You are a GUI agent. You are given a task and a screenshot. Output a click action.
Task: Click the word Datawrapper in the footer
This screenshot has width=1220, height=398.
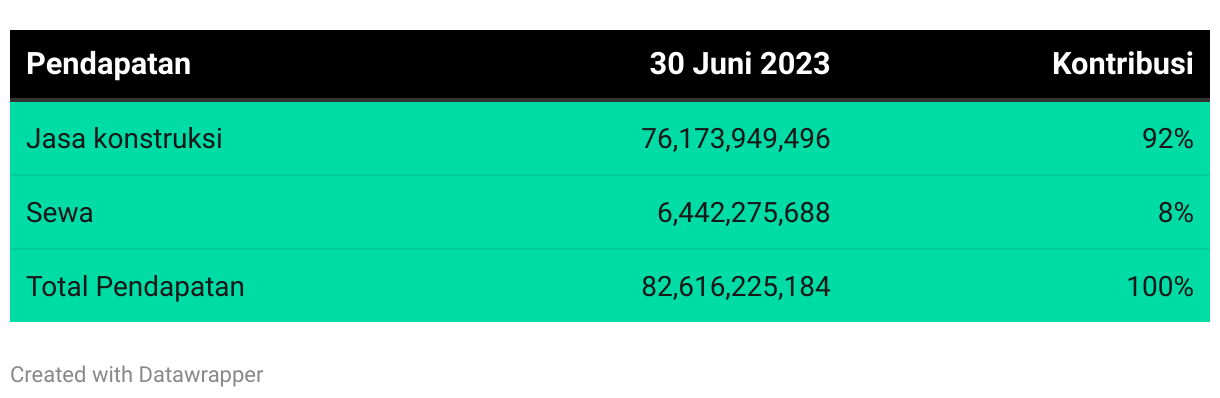coord(201,375)
